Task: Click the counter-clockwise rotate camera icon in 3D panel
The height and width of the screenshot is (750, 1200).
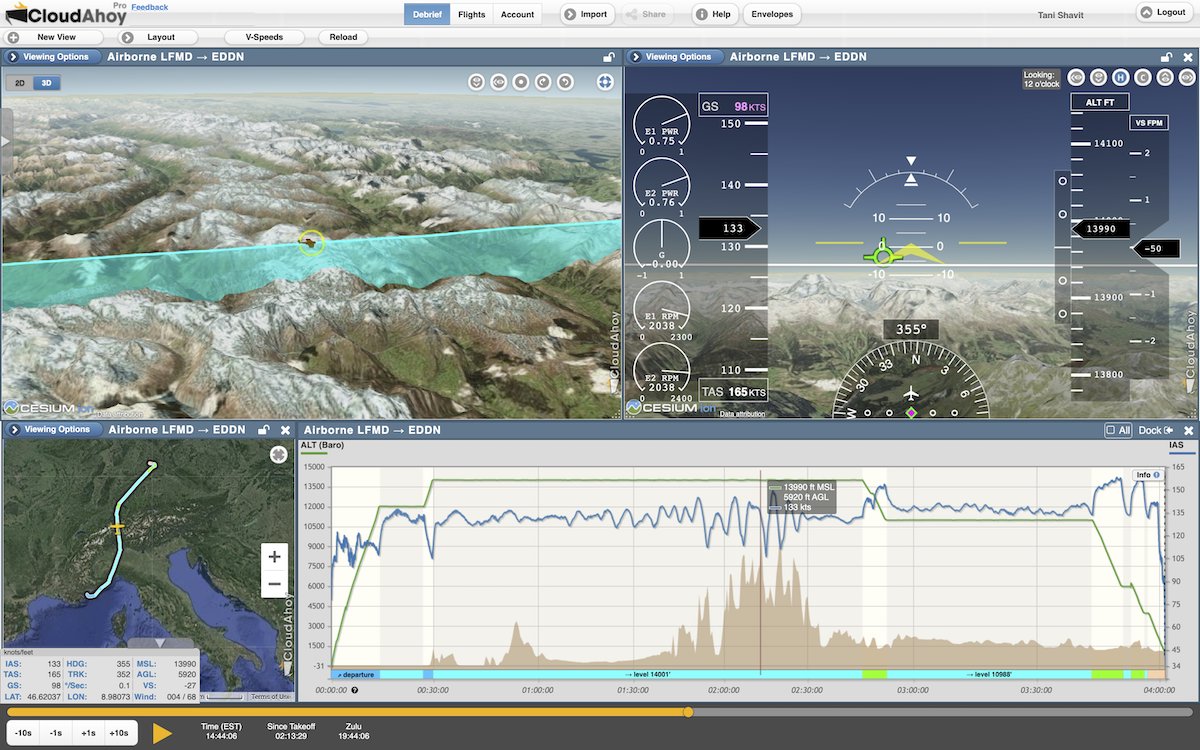Action: click(x=565, y=82)
